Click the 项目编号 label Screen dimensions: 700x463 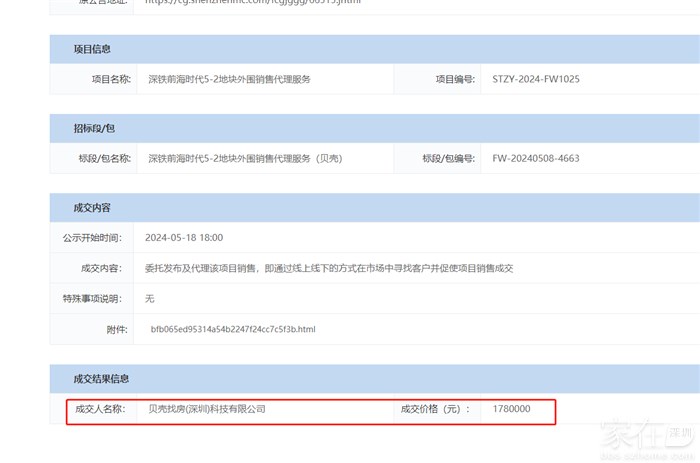455,79
